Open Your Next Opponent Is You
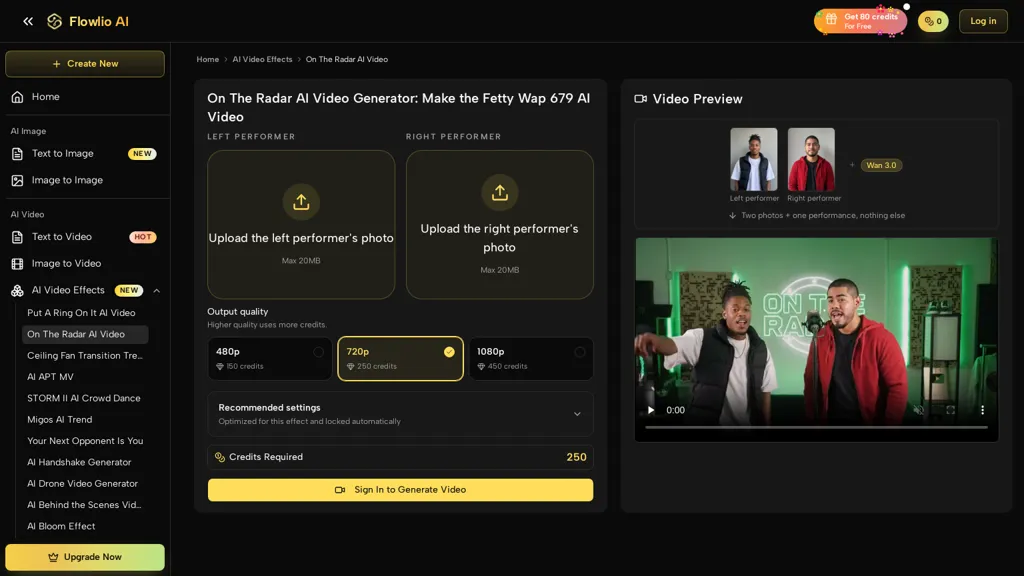Image resolution: width=1024 pixels, height=576 pixels. click(x=85, y=441)
